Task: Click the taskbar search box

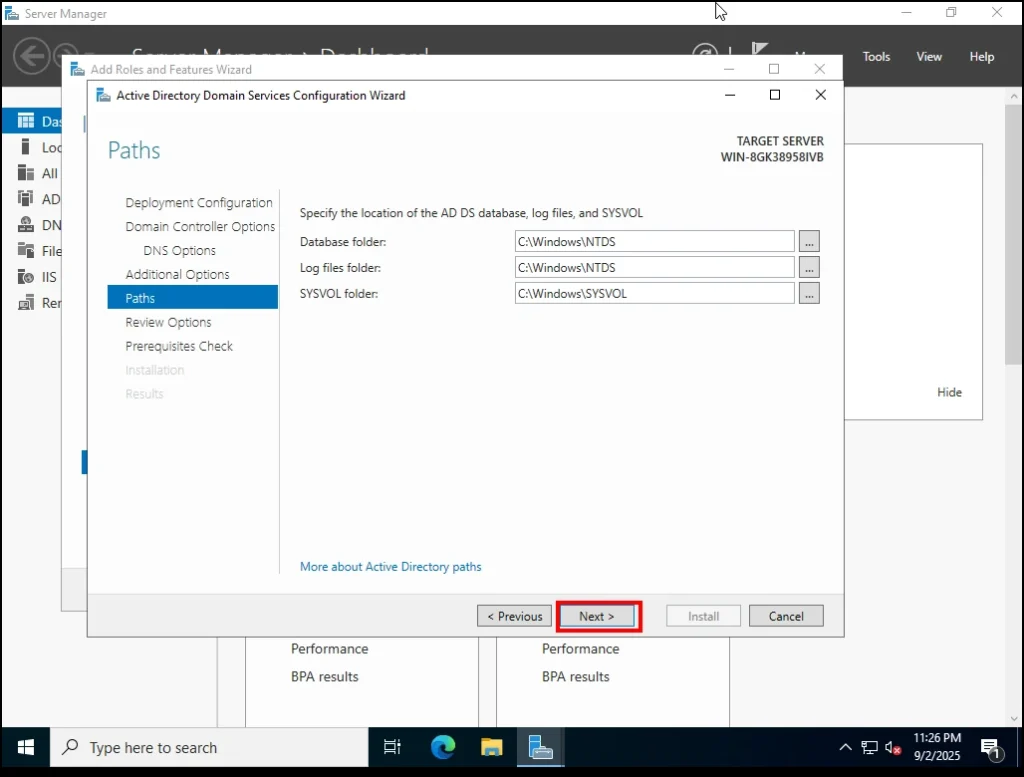Action: coord(209,748)
